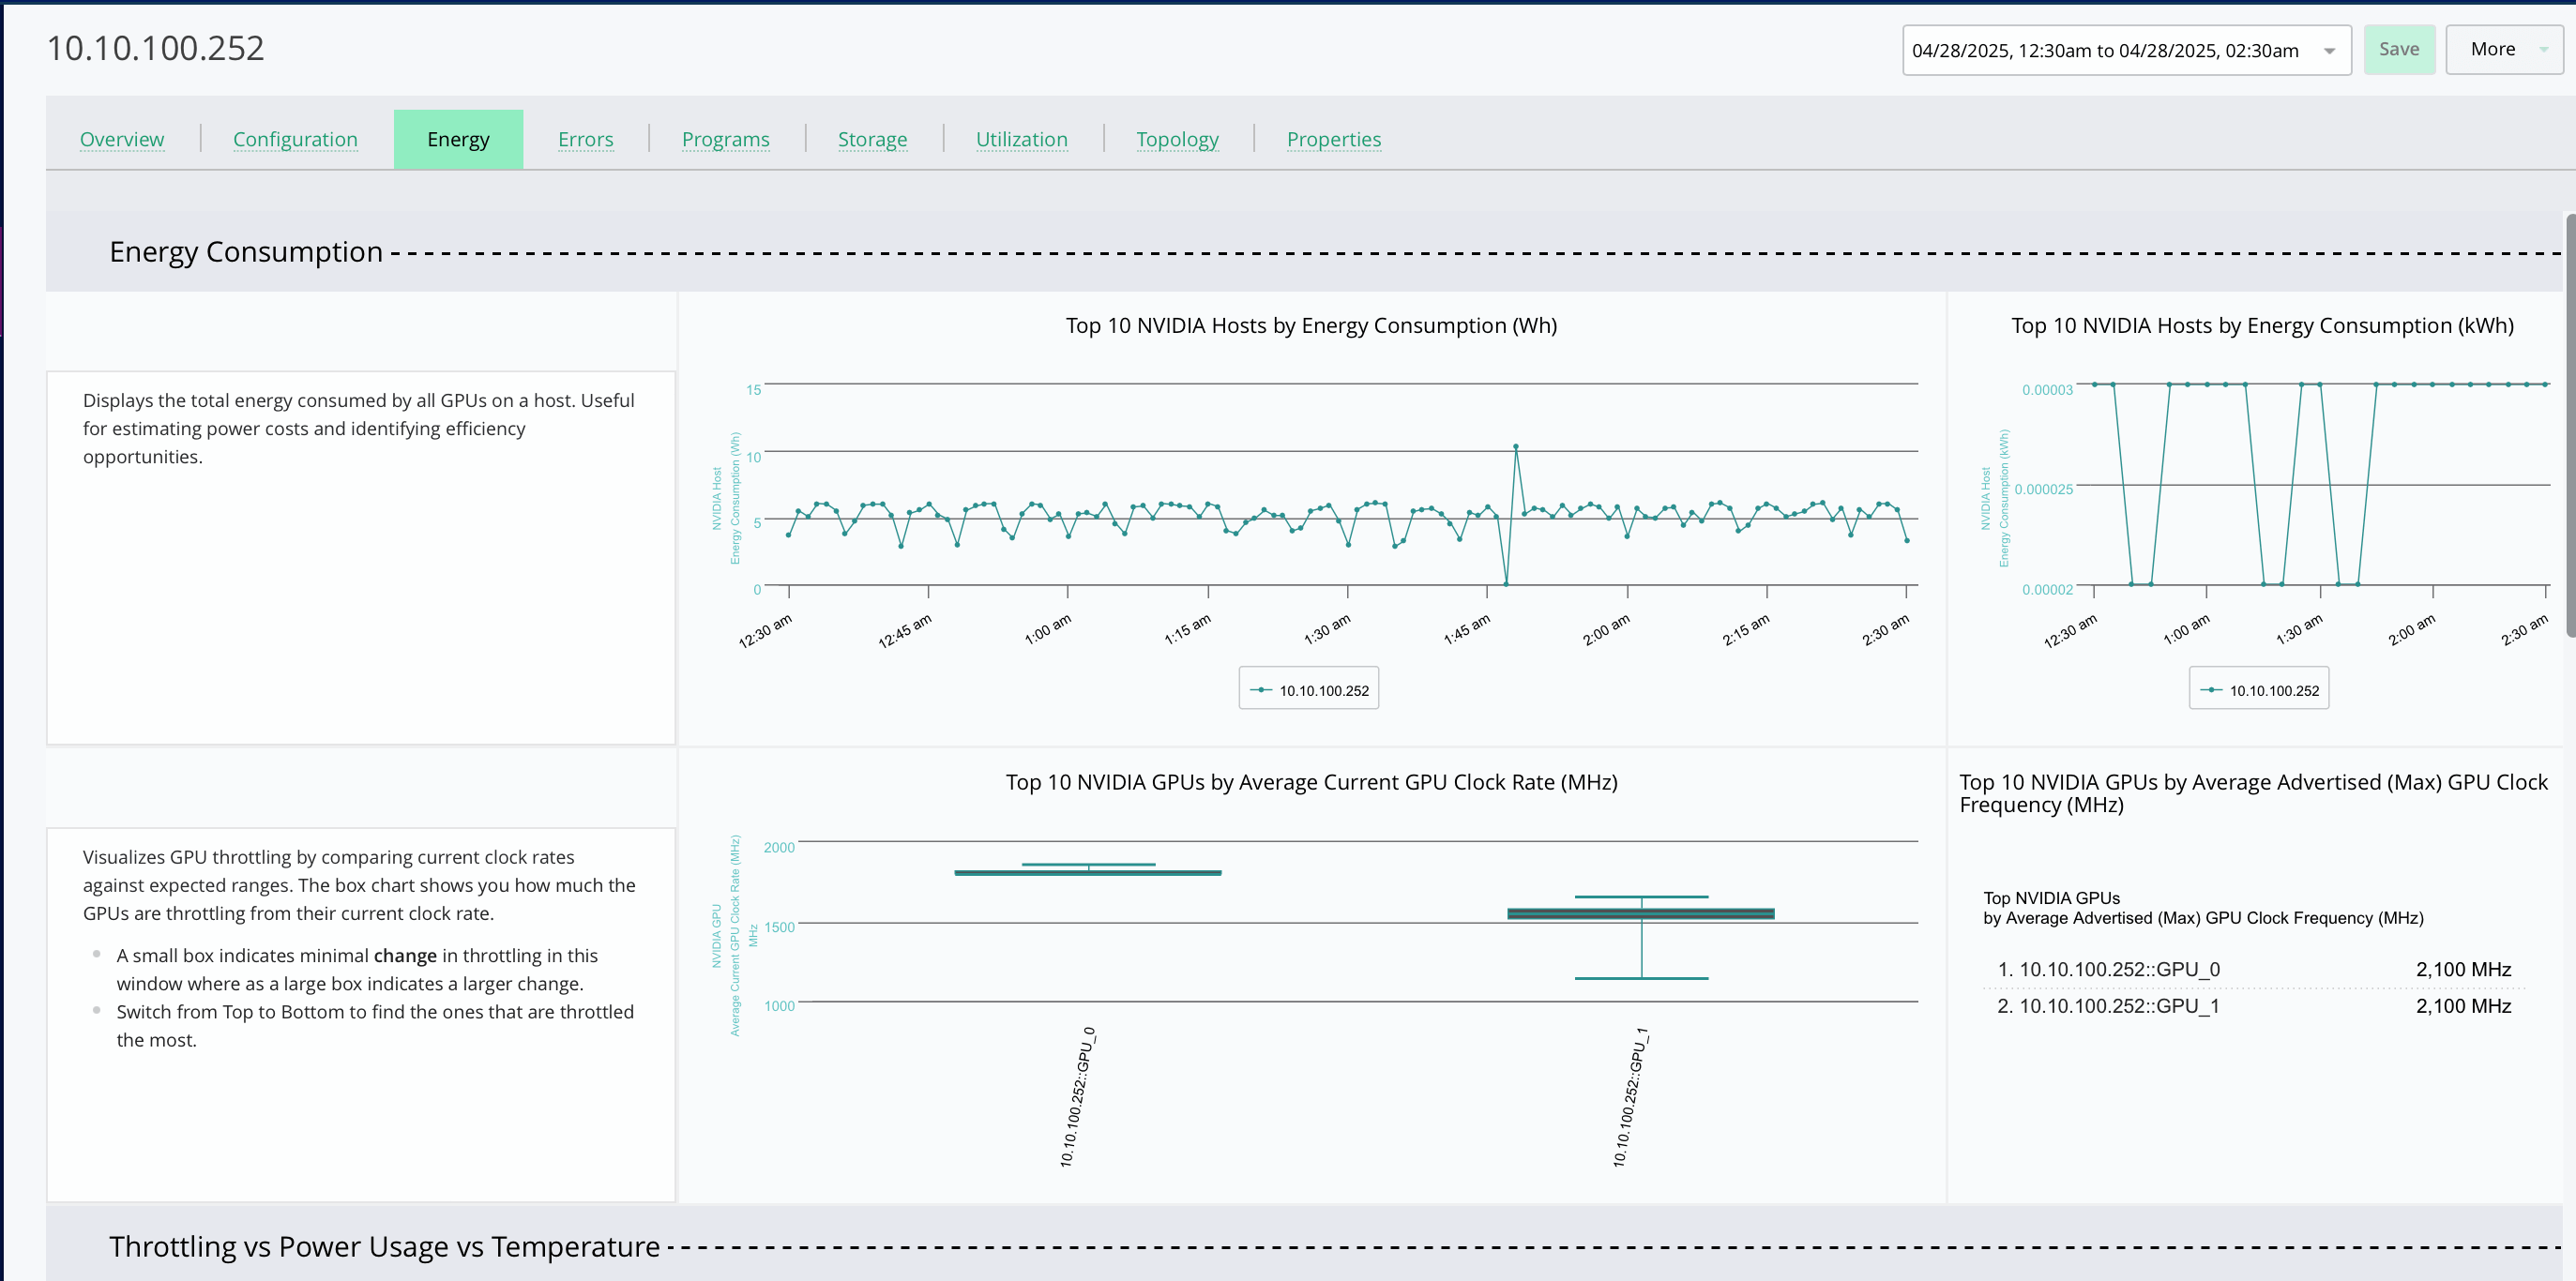This screenshot has height=1281, width=2576.
Task: Click the 10.10.100.252::GPU_0 list row
Action: (2254, 969)
